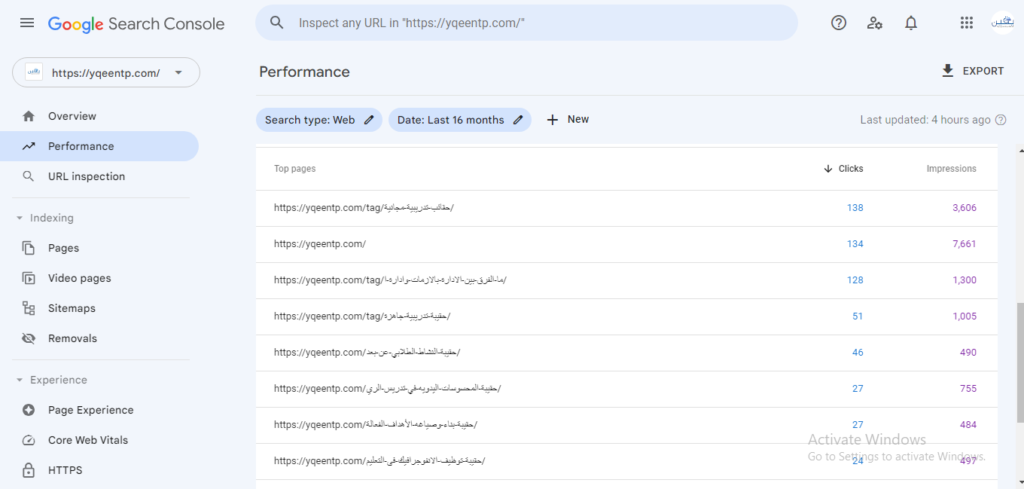Click the Pages documents icon
The width and height of the screenshot is (1024, 489).
coord(28,248)
